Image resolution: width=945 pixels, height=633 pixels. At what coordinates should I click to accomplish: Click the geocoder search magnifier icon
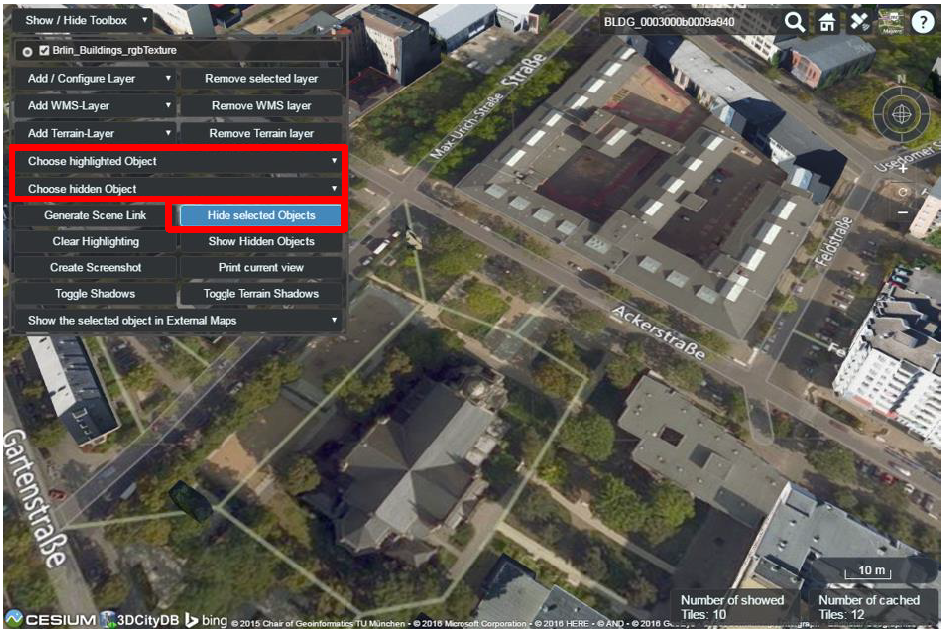click(795, 22)
